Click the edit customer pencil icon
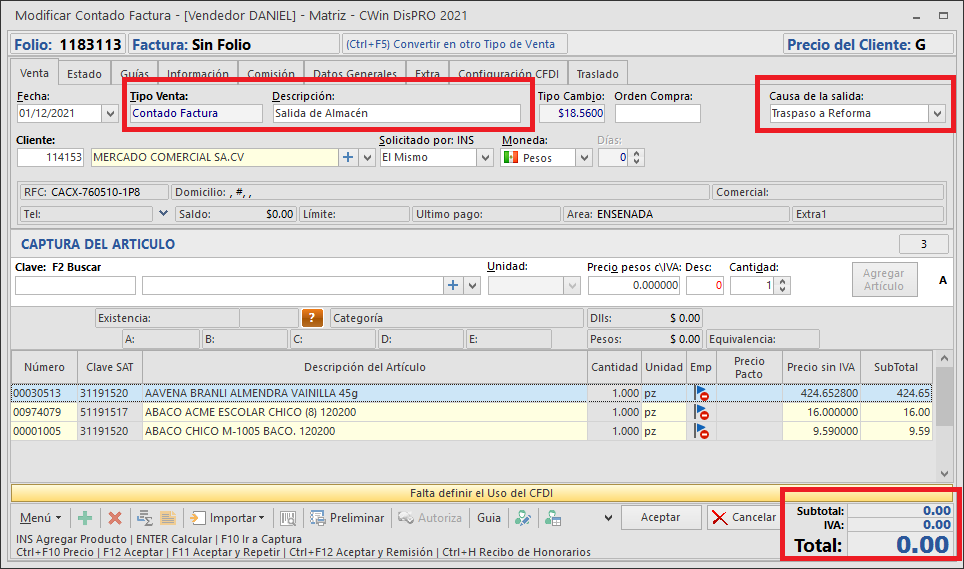Screen dimensions: 964x569 click(523, 518)
